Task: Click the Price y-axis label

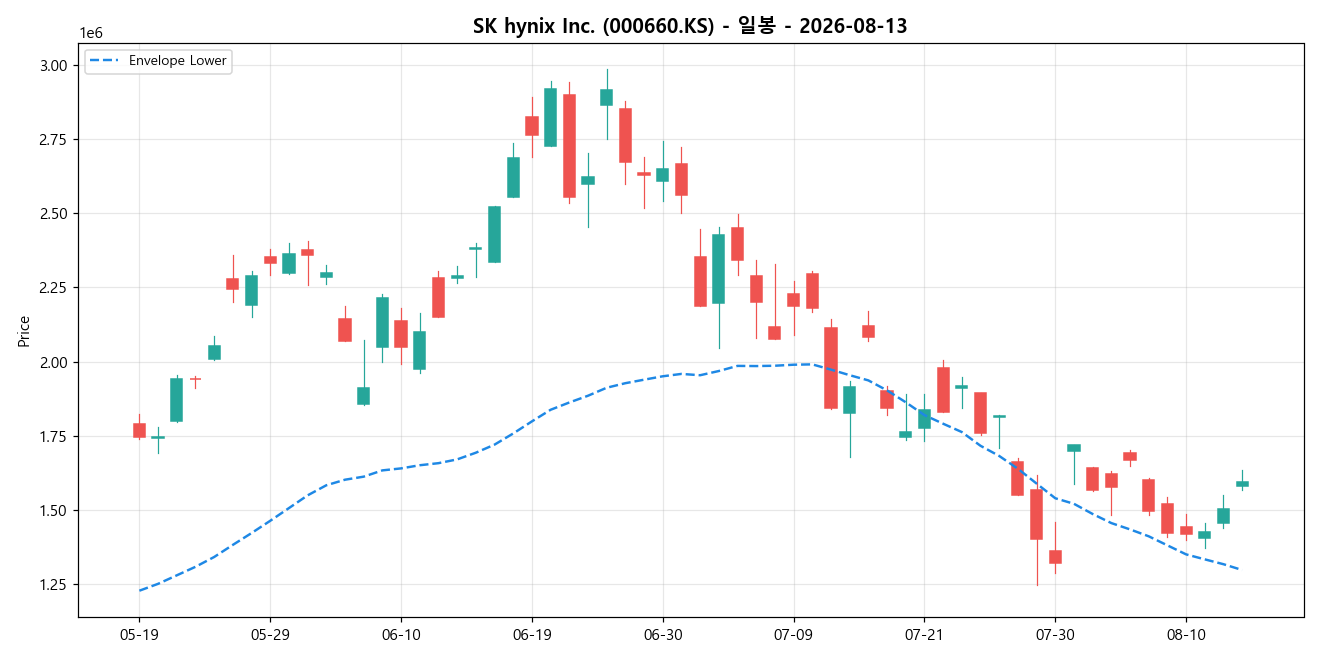Action: tap(24, 331)
